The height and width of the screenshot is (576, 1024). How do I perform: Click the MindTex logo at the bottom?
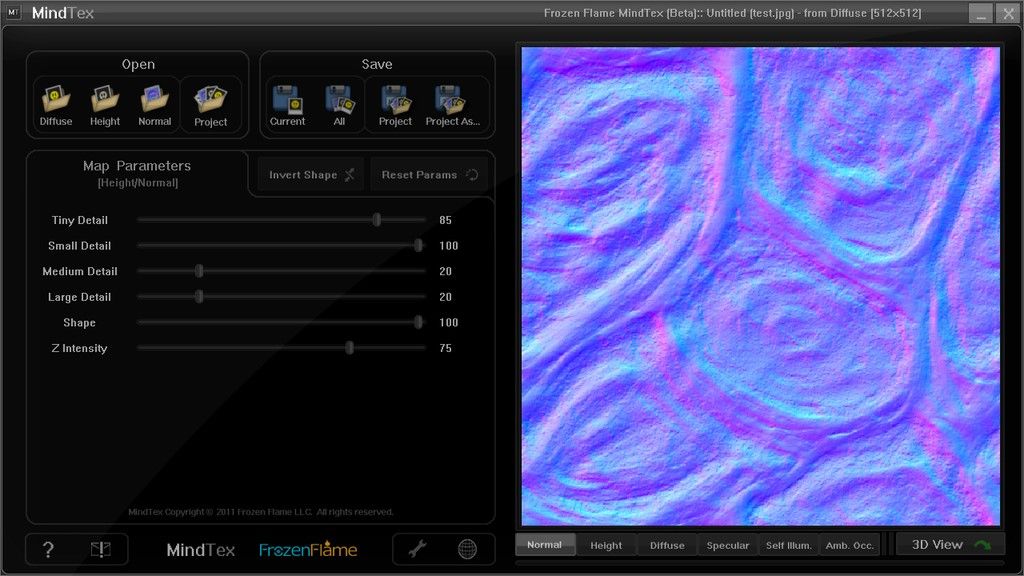click(200, 550)
